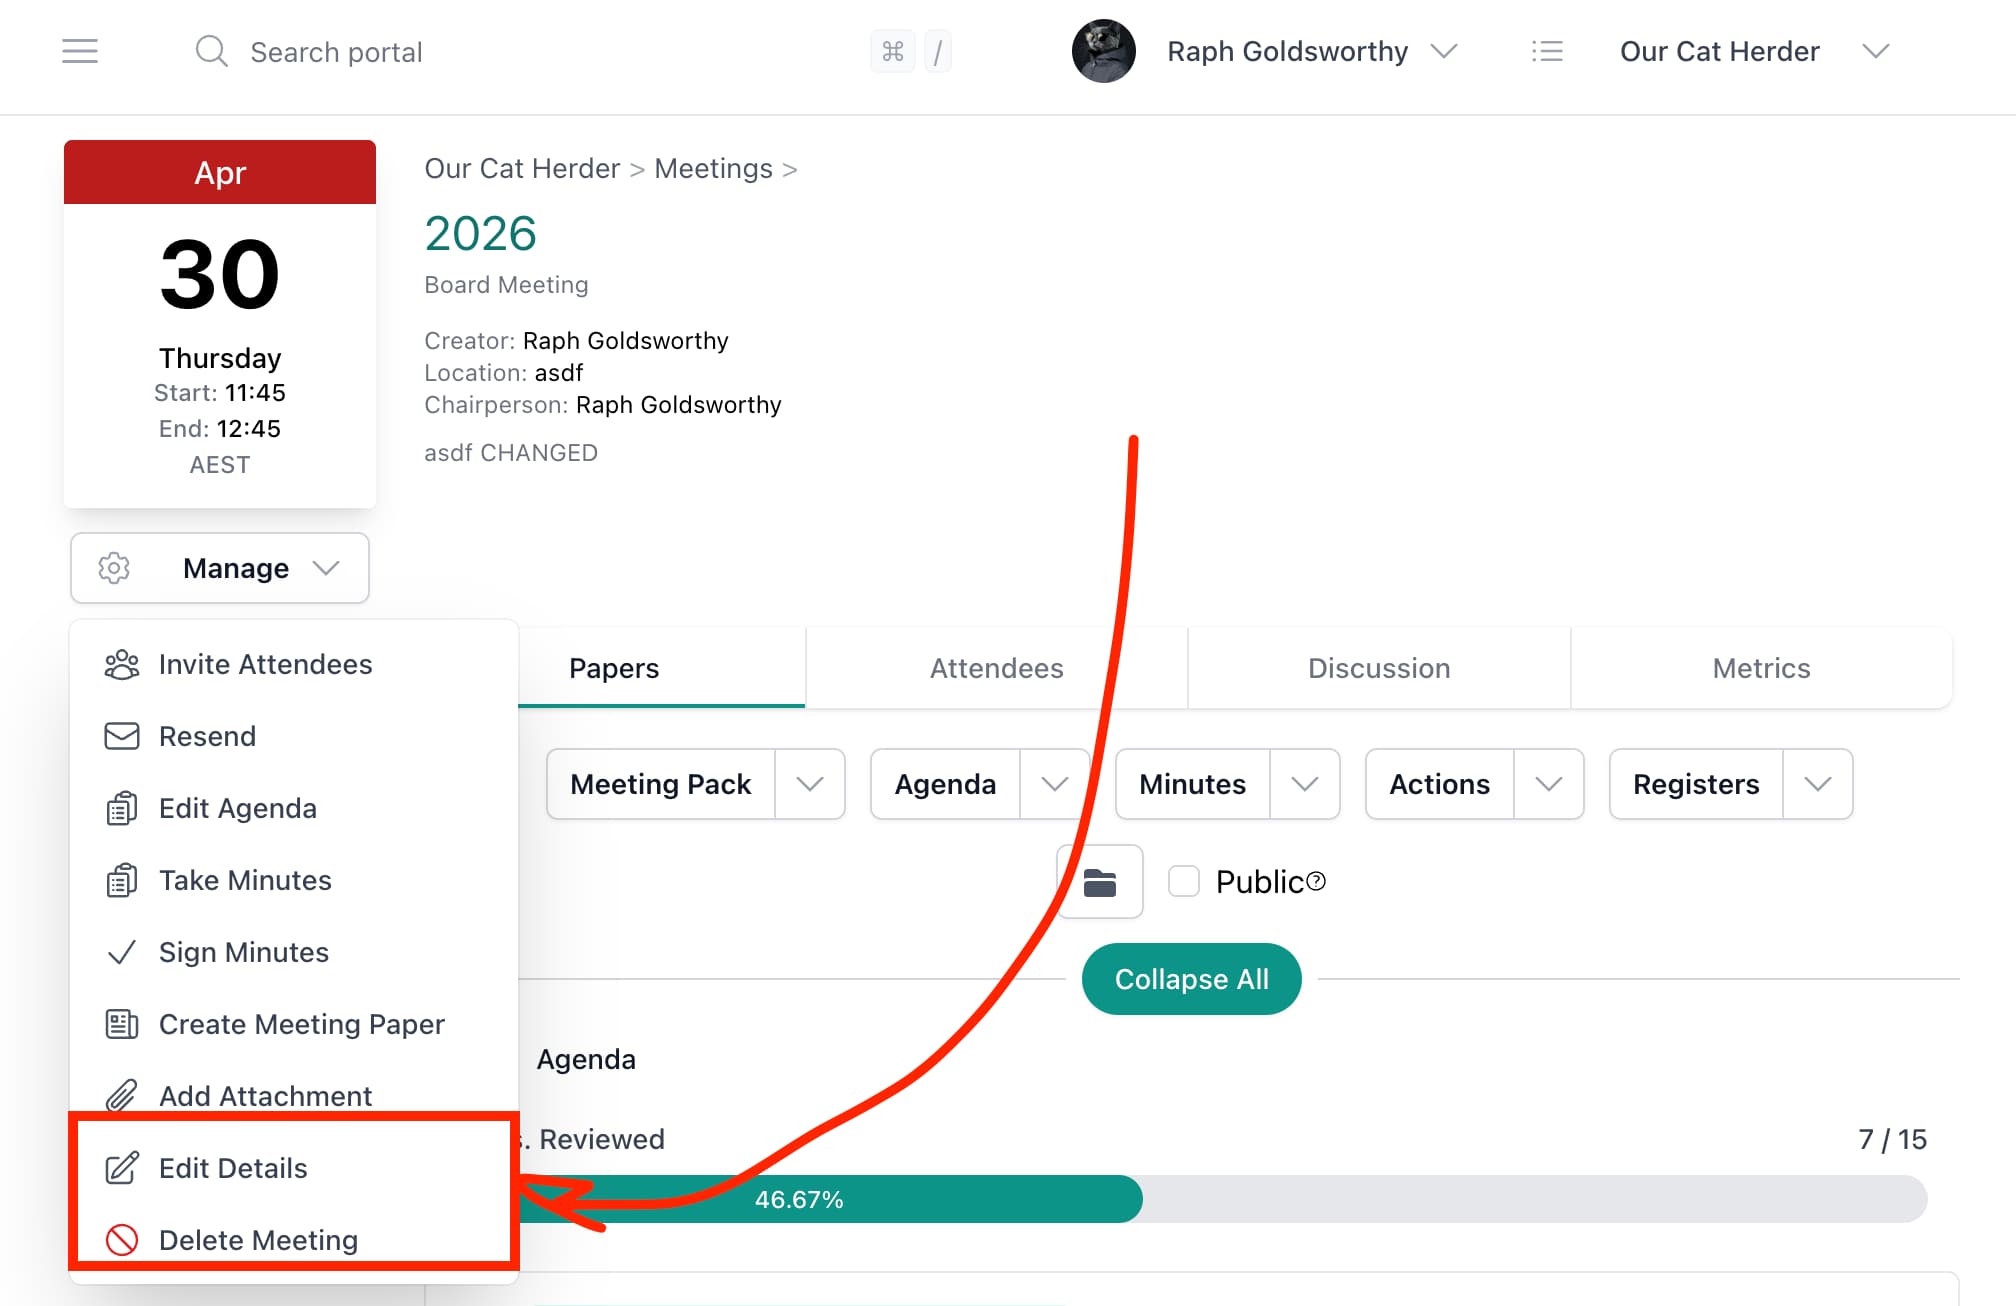Image resolution: width=2016 pixels, height=1306 pixels.
Task: Click the checkmark icon for Sign Minutes
Action: point(121,952)
